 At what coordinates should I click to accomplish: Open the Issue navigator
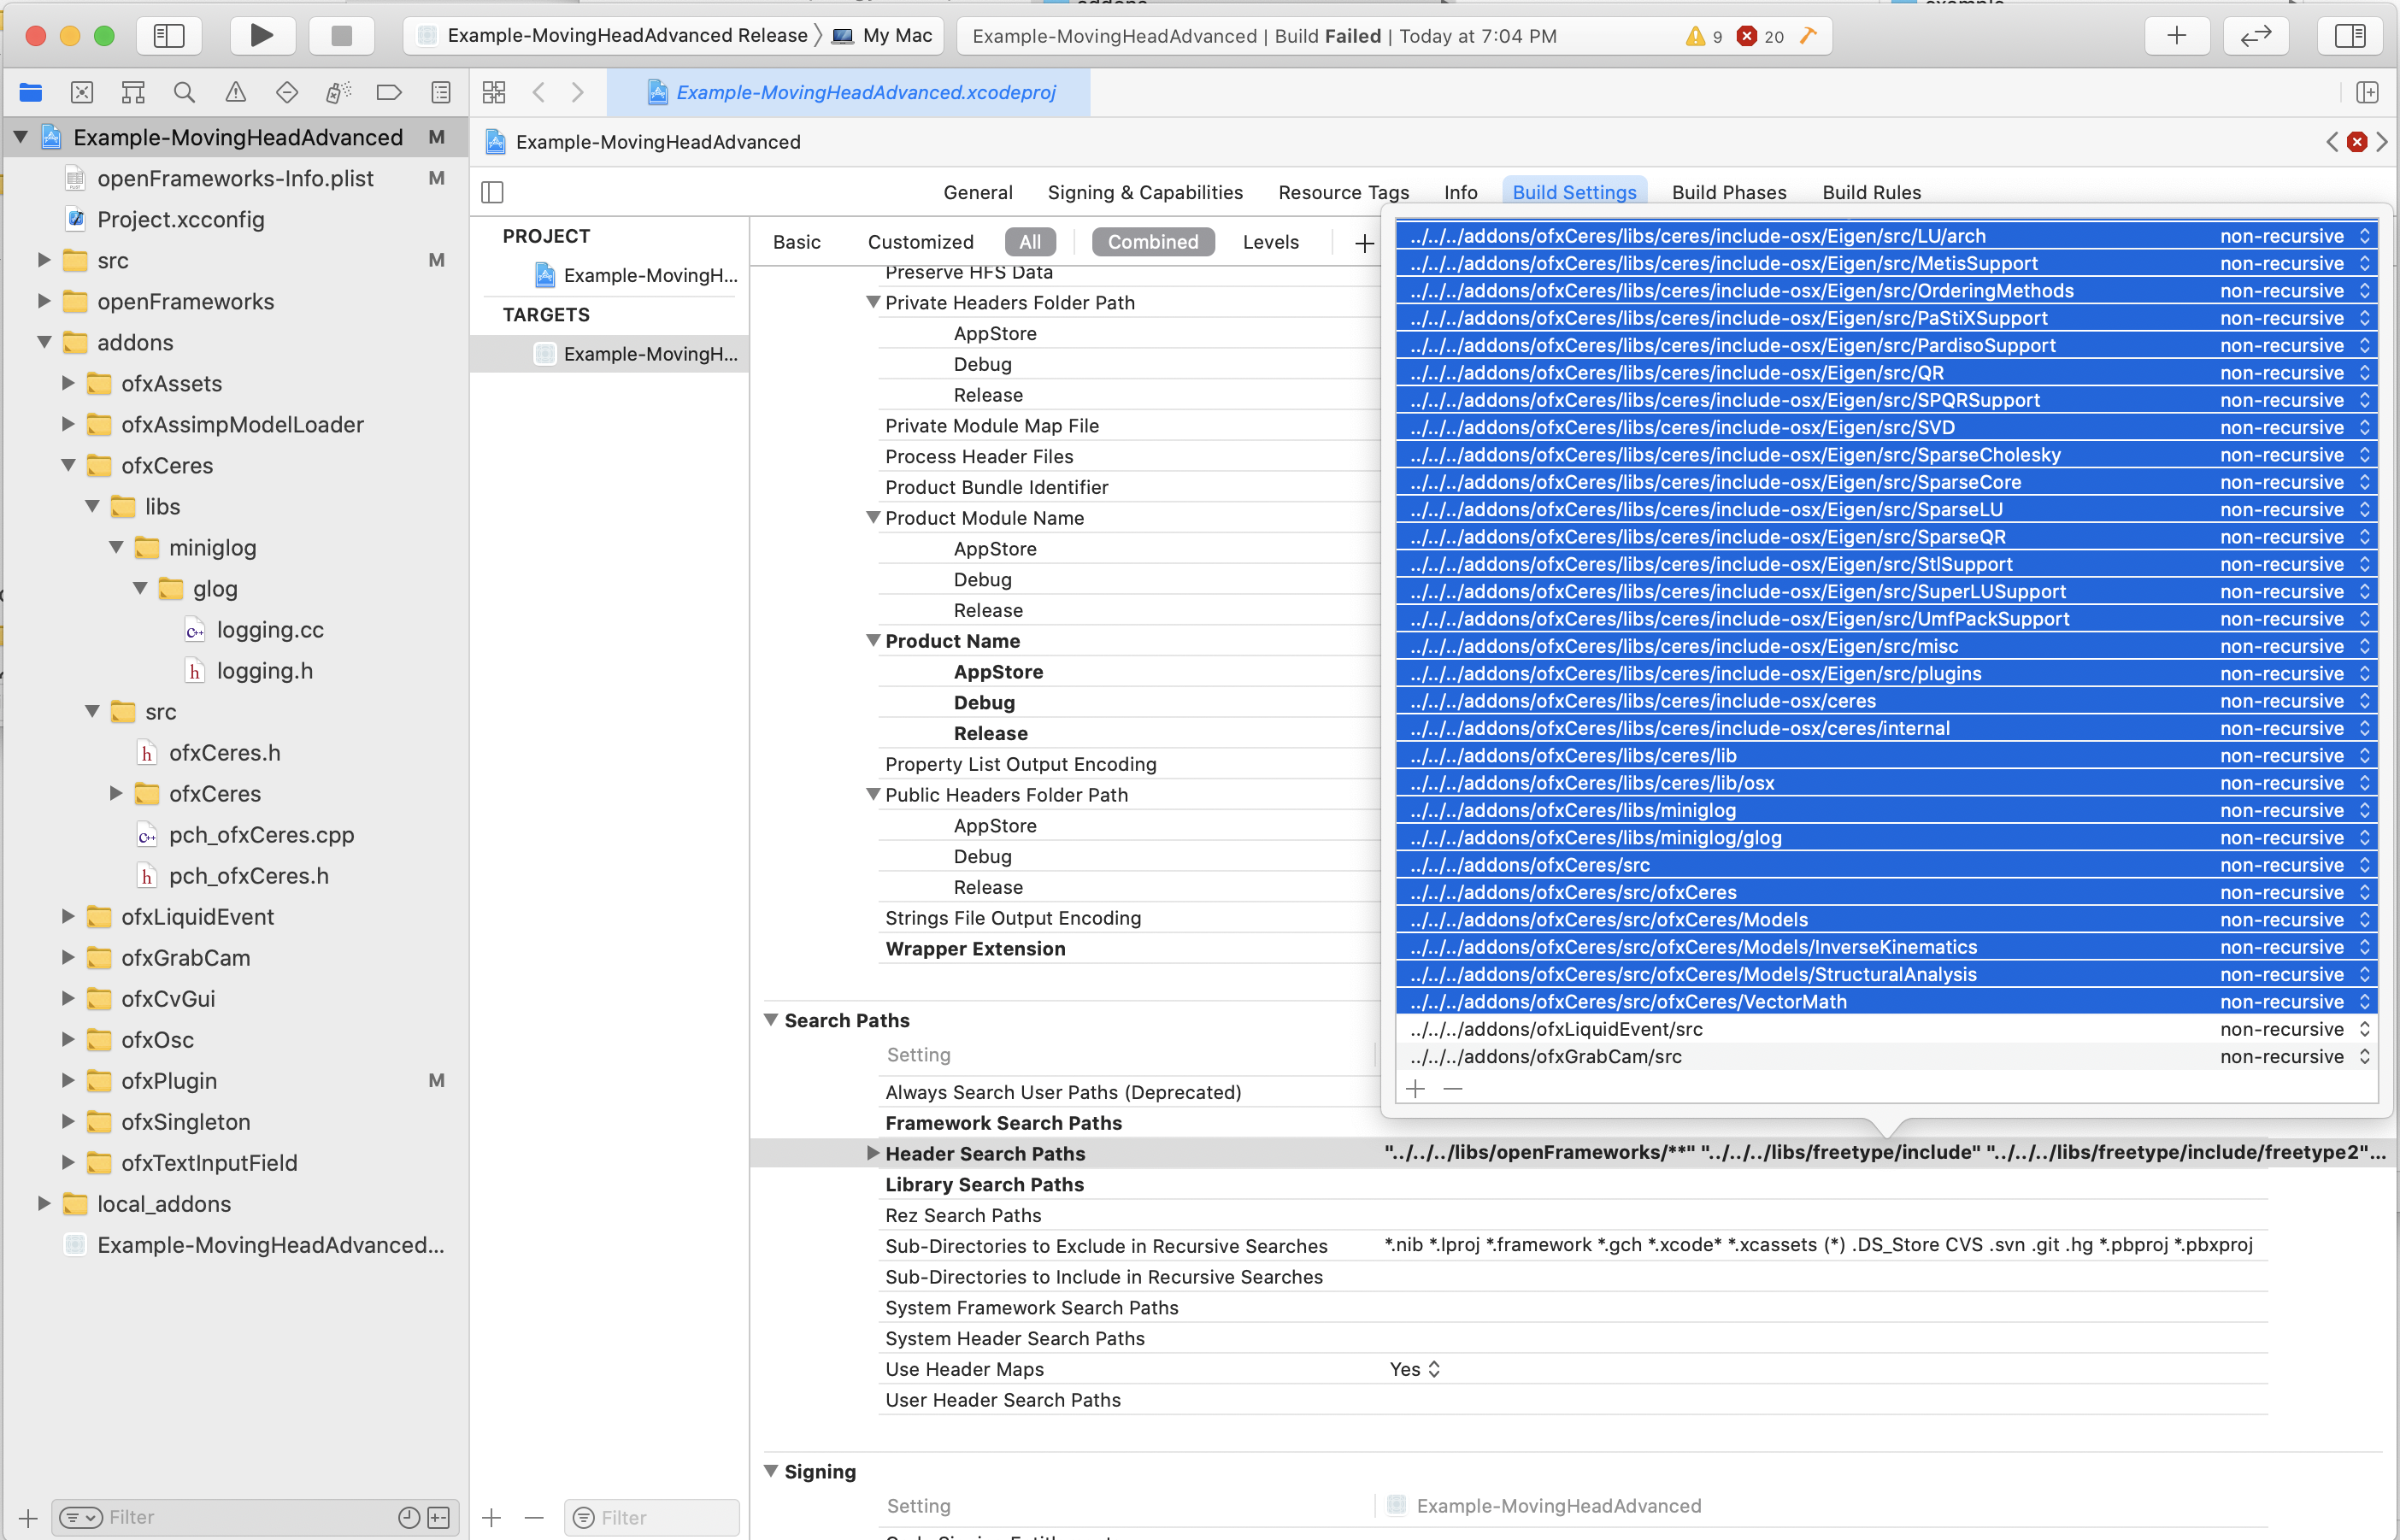pyautogui.click(x=235, y=92)
